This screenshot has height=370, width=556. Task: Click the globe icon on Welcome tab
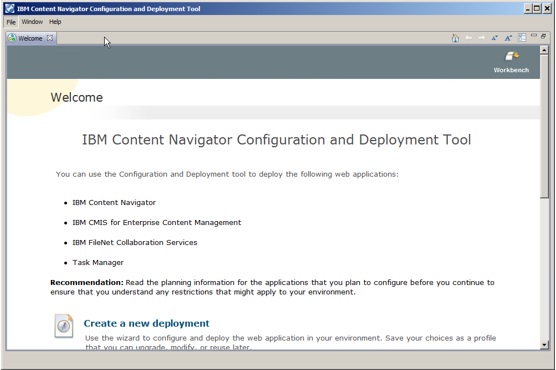pyautogui.click(x=12, y=38)
